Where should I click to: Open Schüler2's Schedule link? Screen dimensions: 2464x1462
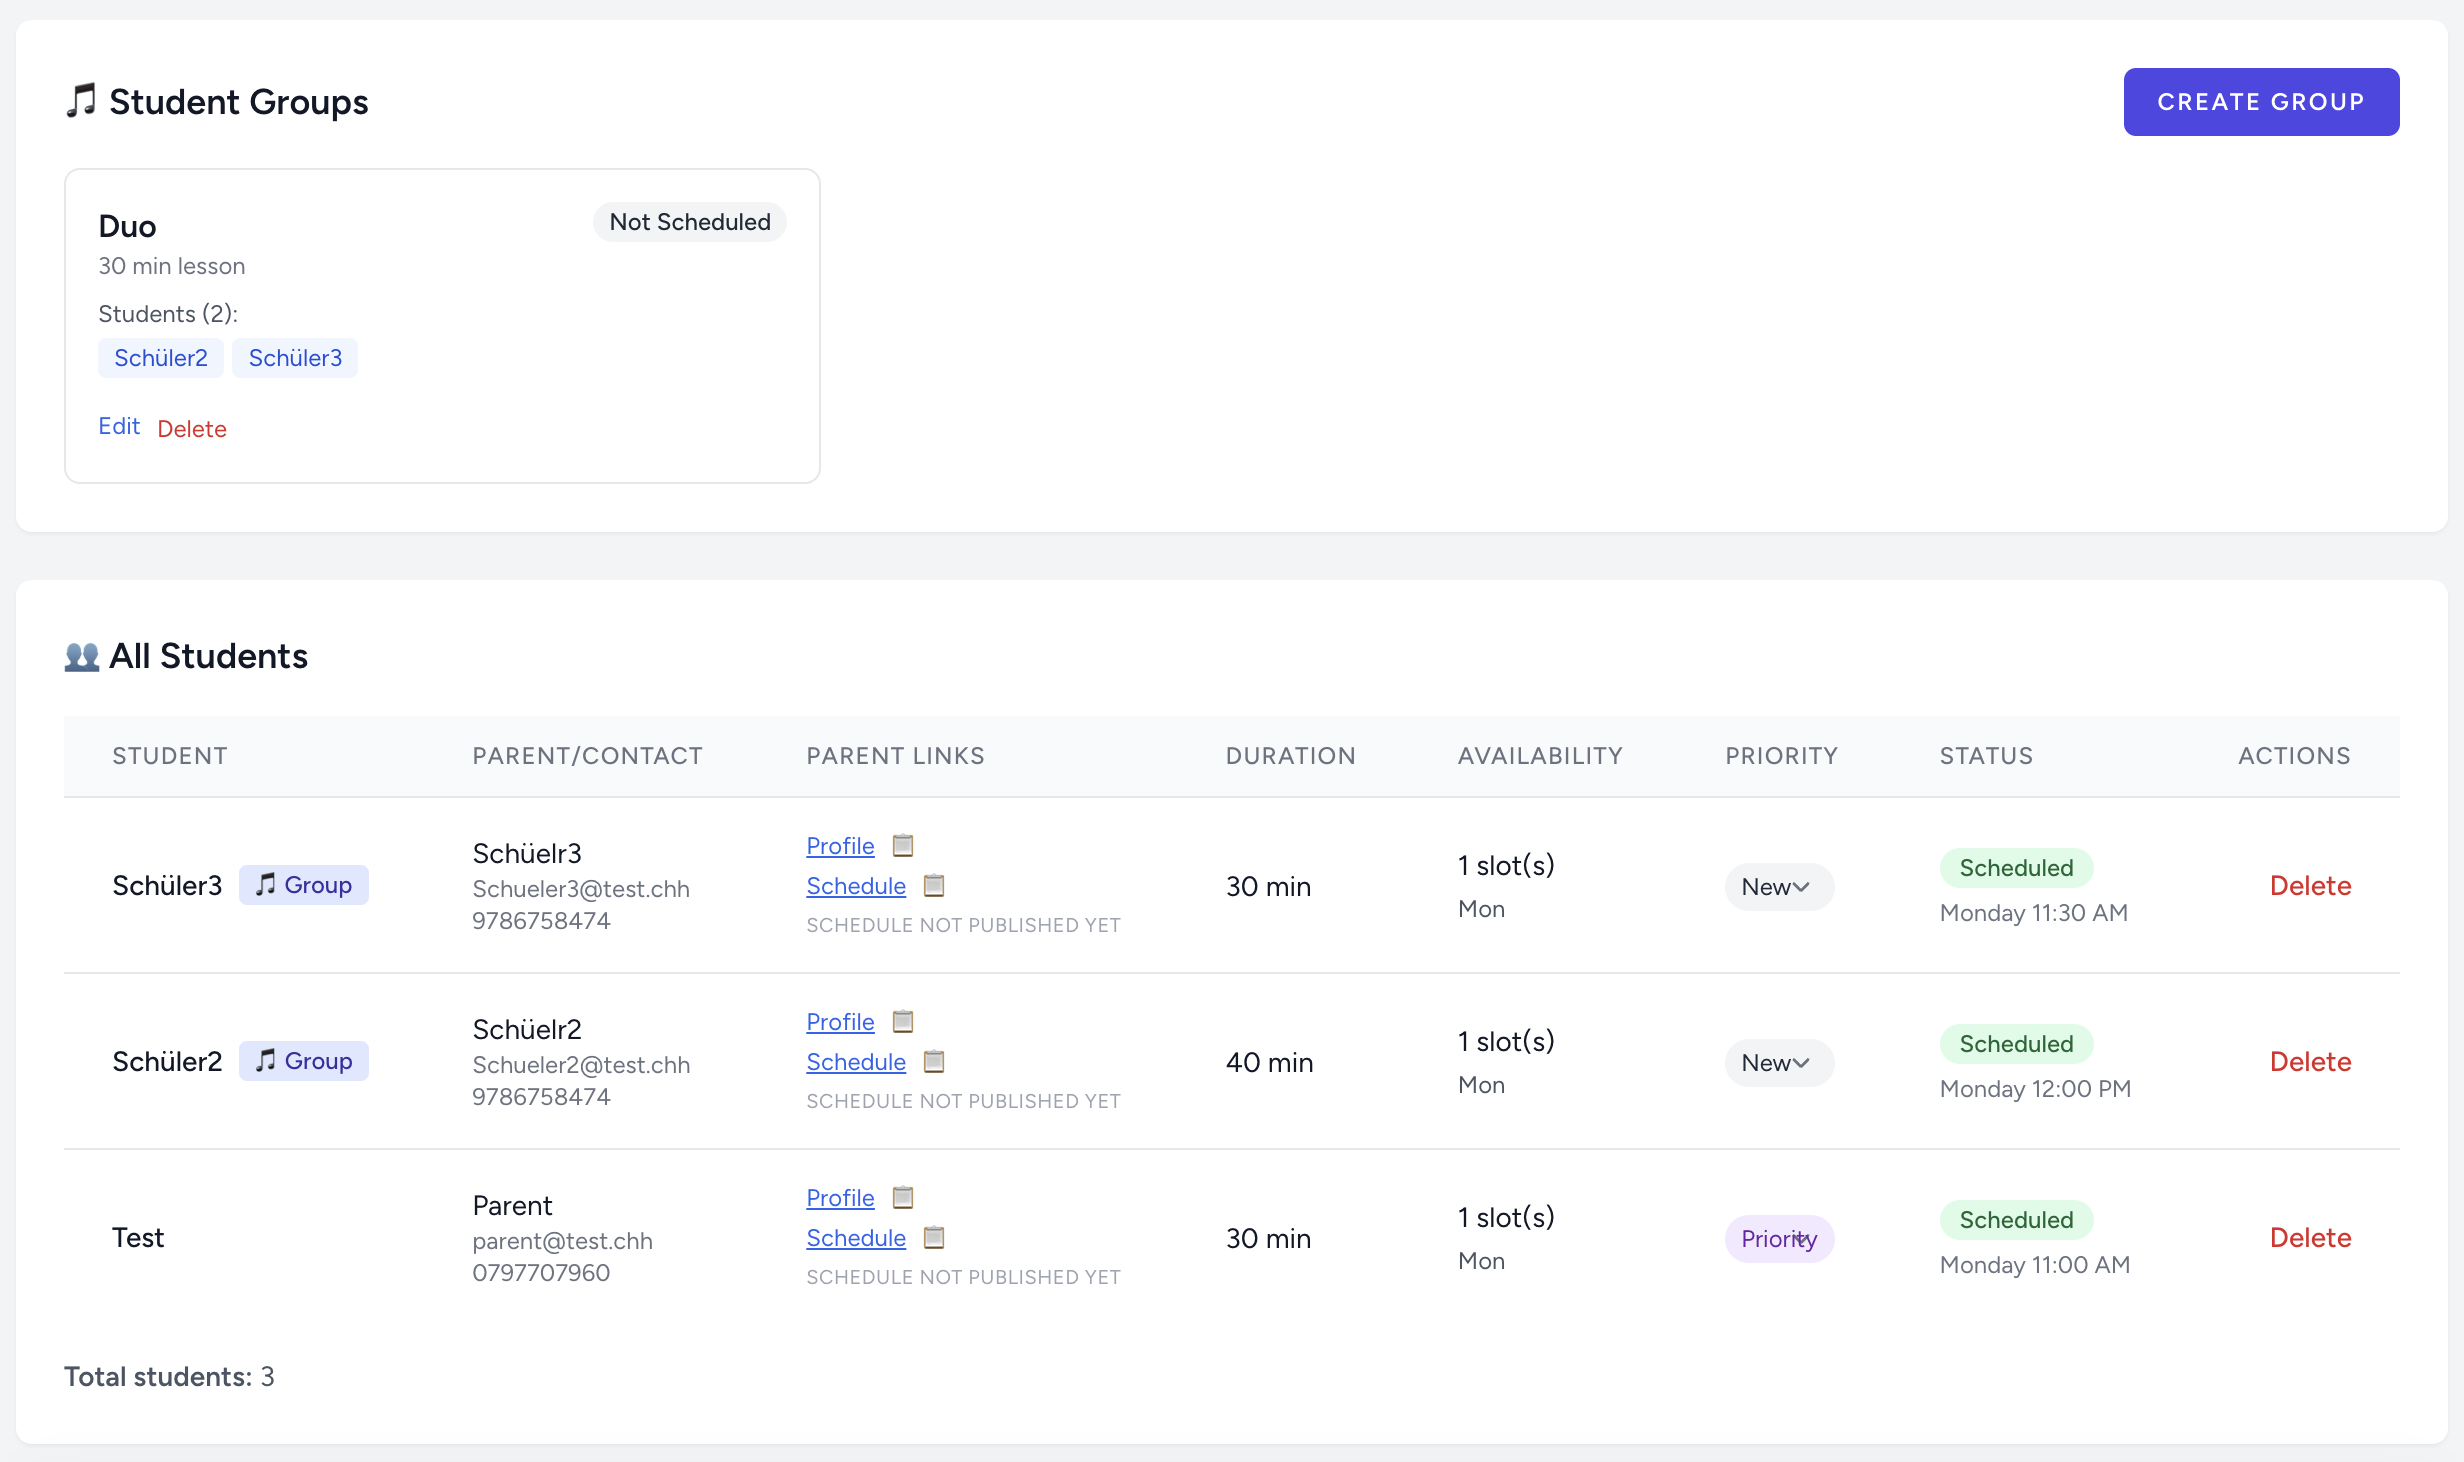click(x=856, y=1062)
